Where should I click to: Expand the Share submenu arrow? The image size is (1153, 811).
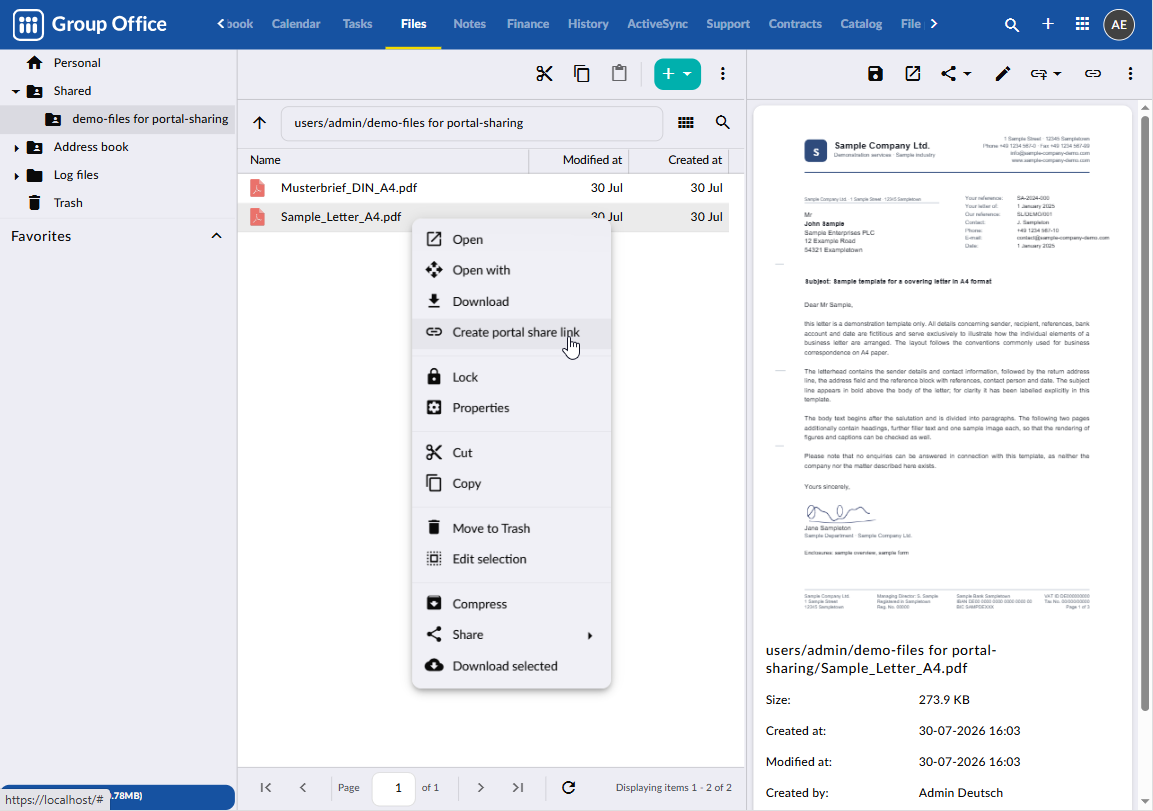(x=590, y=635)
